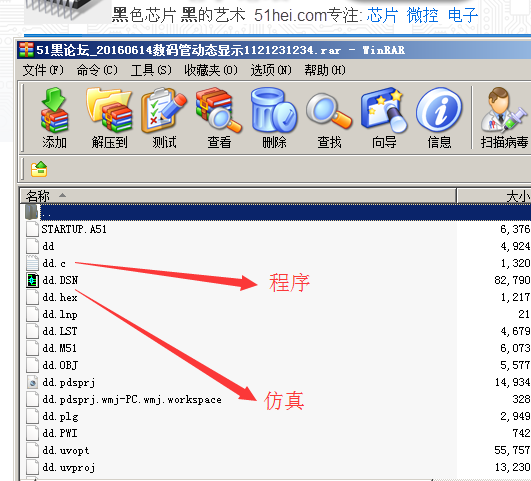Click the WinRAR title bar icon
The width and height of the screenshot is (531, 481).
tap(26, 50)
